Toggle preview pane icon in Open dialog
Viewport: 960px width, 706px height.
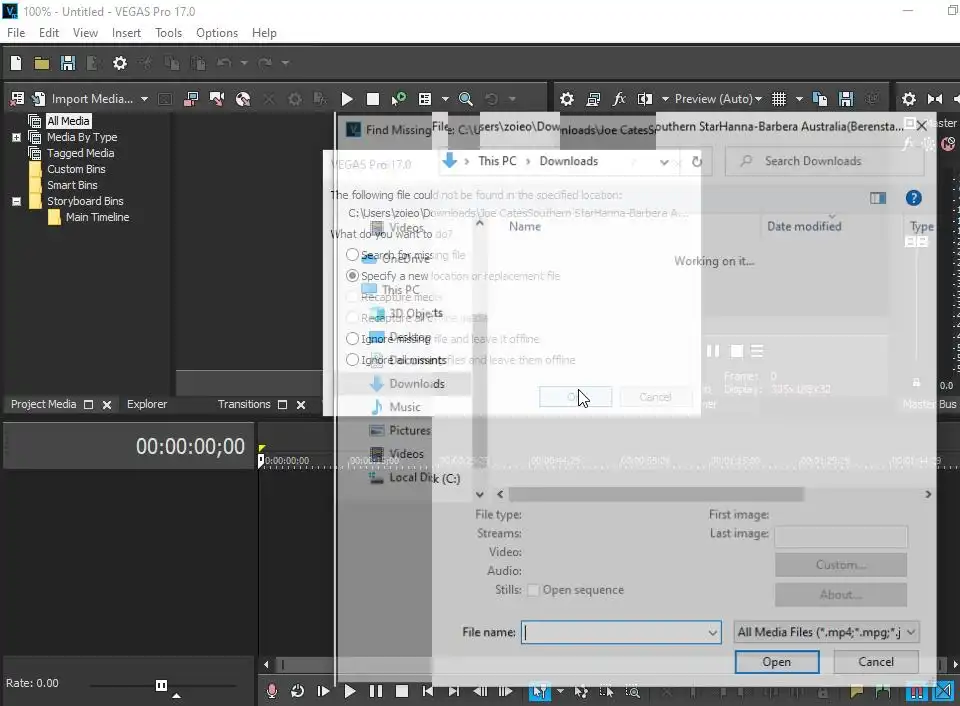(x=878, y=198)
